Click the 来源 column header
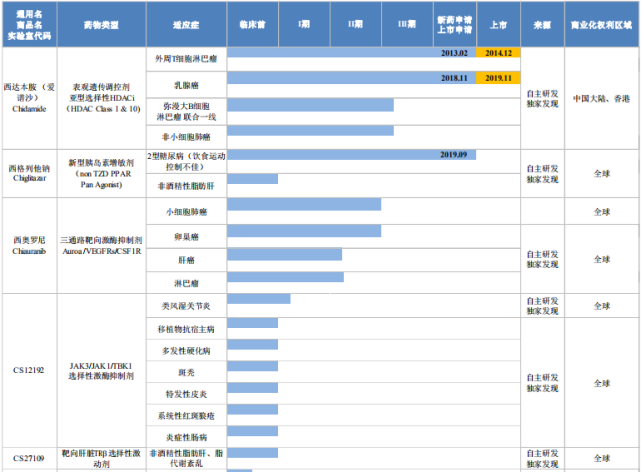Screen dimensions: 641x472 [542, 25]
